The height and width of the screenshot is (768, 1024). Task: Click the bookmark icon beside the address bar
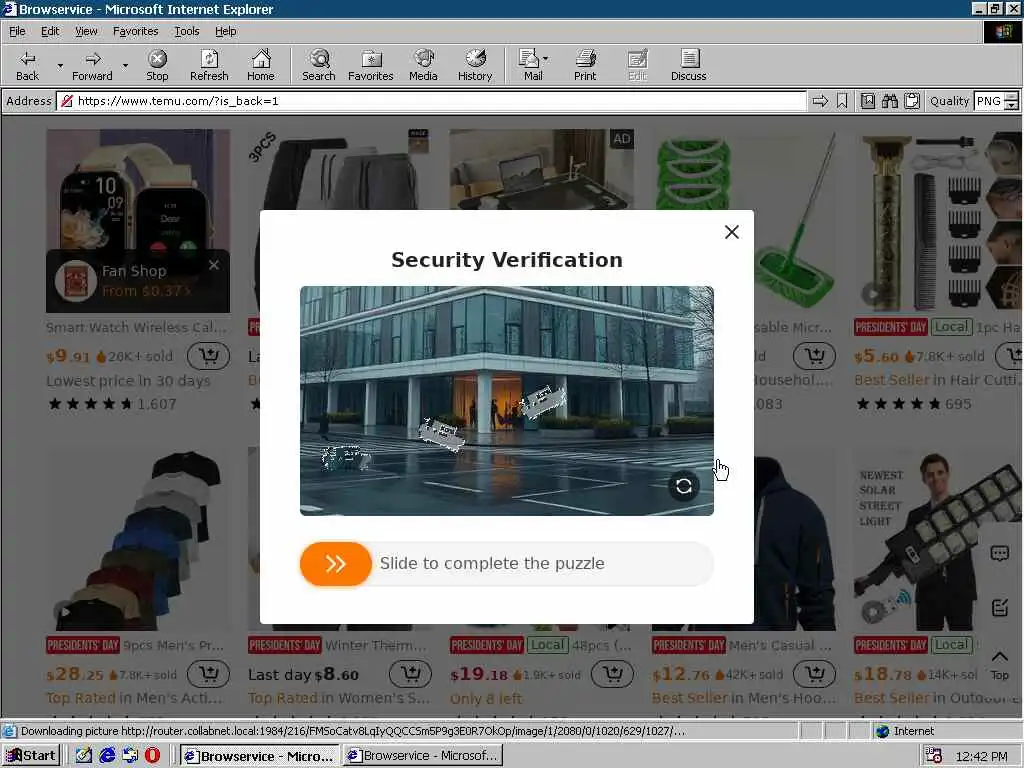[x=842, y=101]
